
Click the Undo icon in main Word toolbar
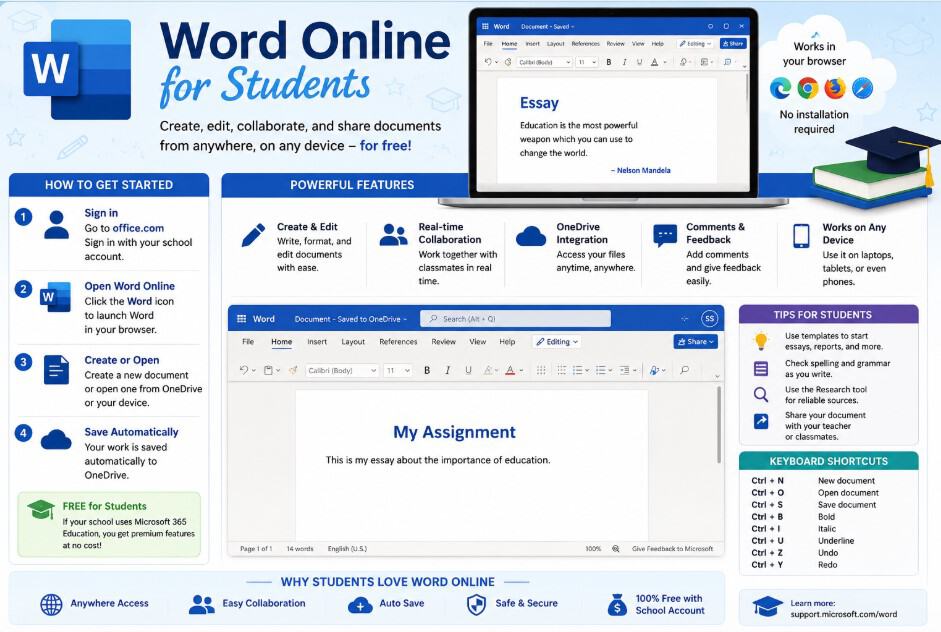(243, 370)
